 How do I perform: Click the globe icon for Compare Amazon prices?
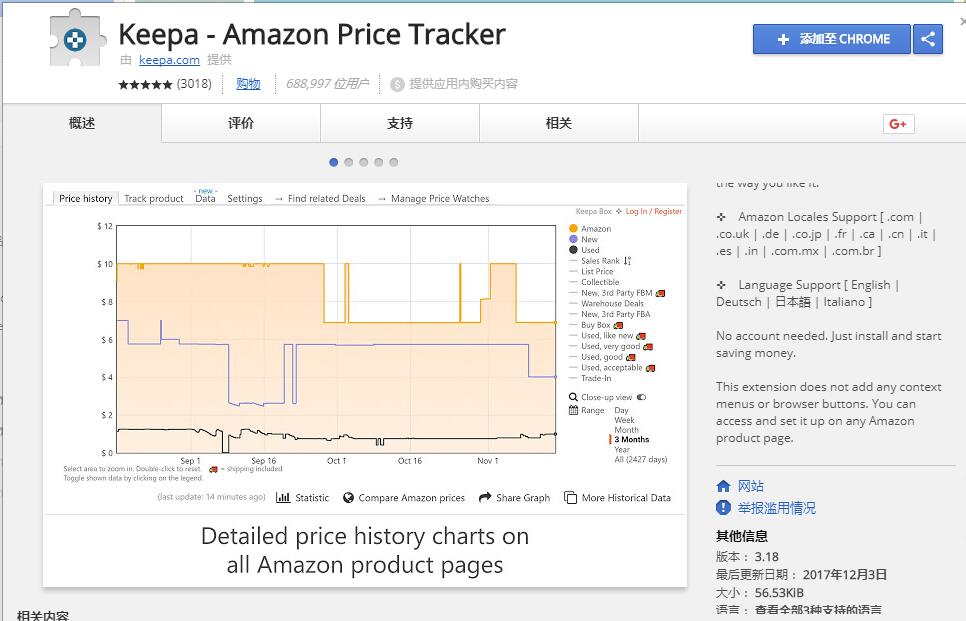click(349, 497)
